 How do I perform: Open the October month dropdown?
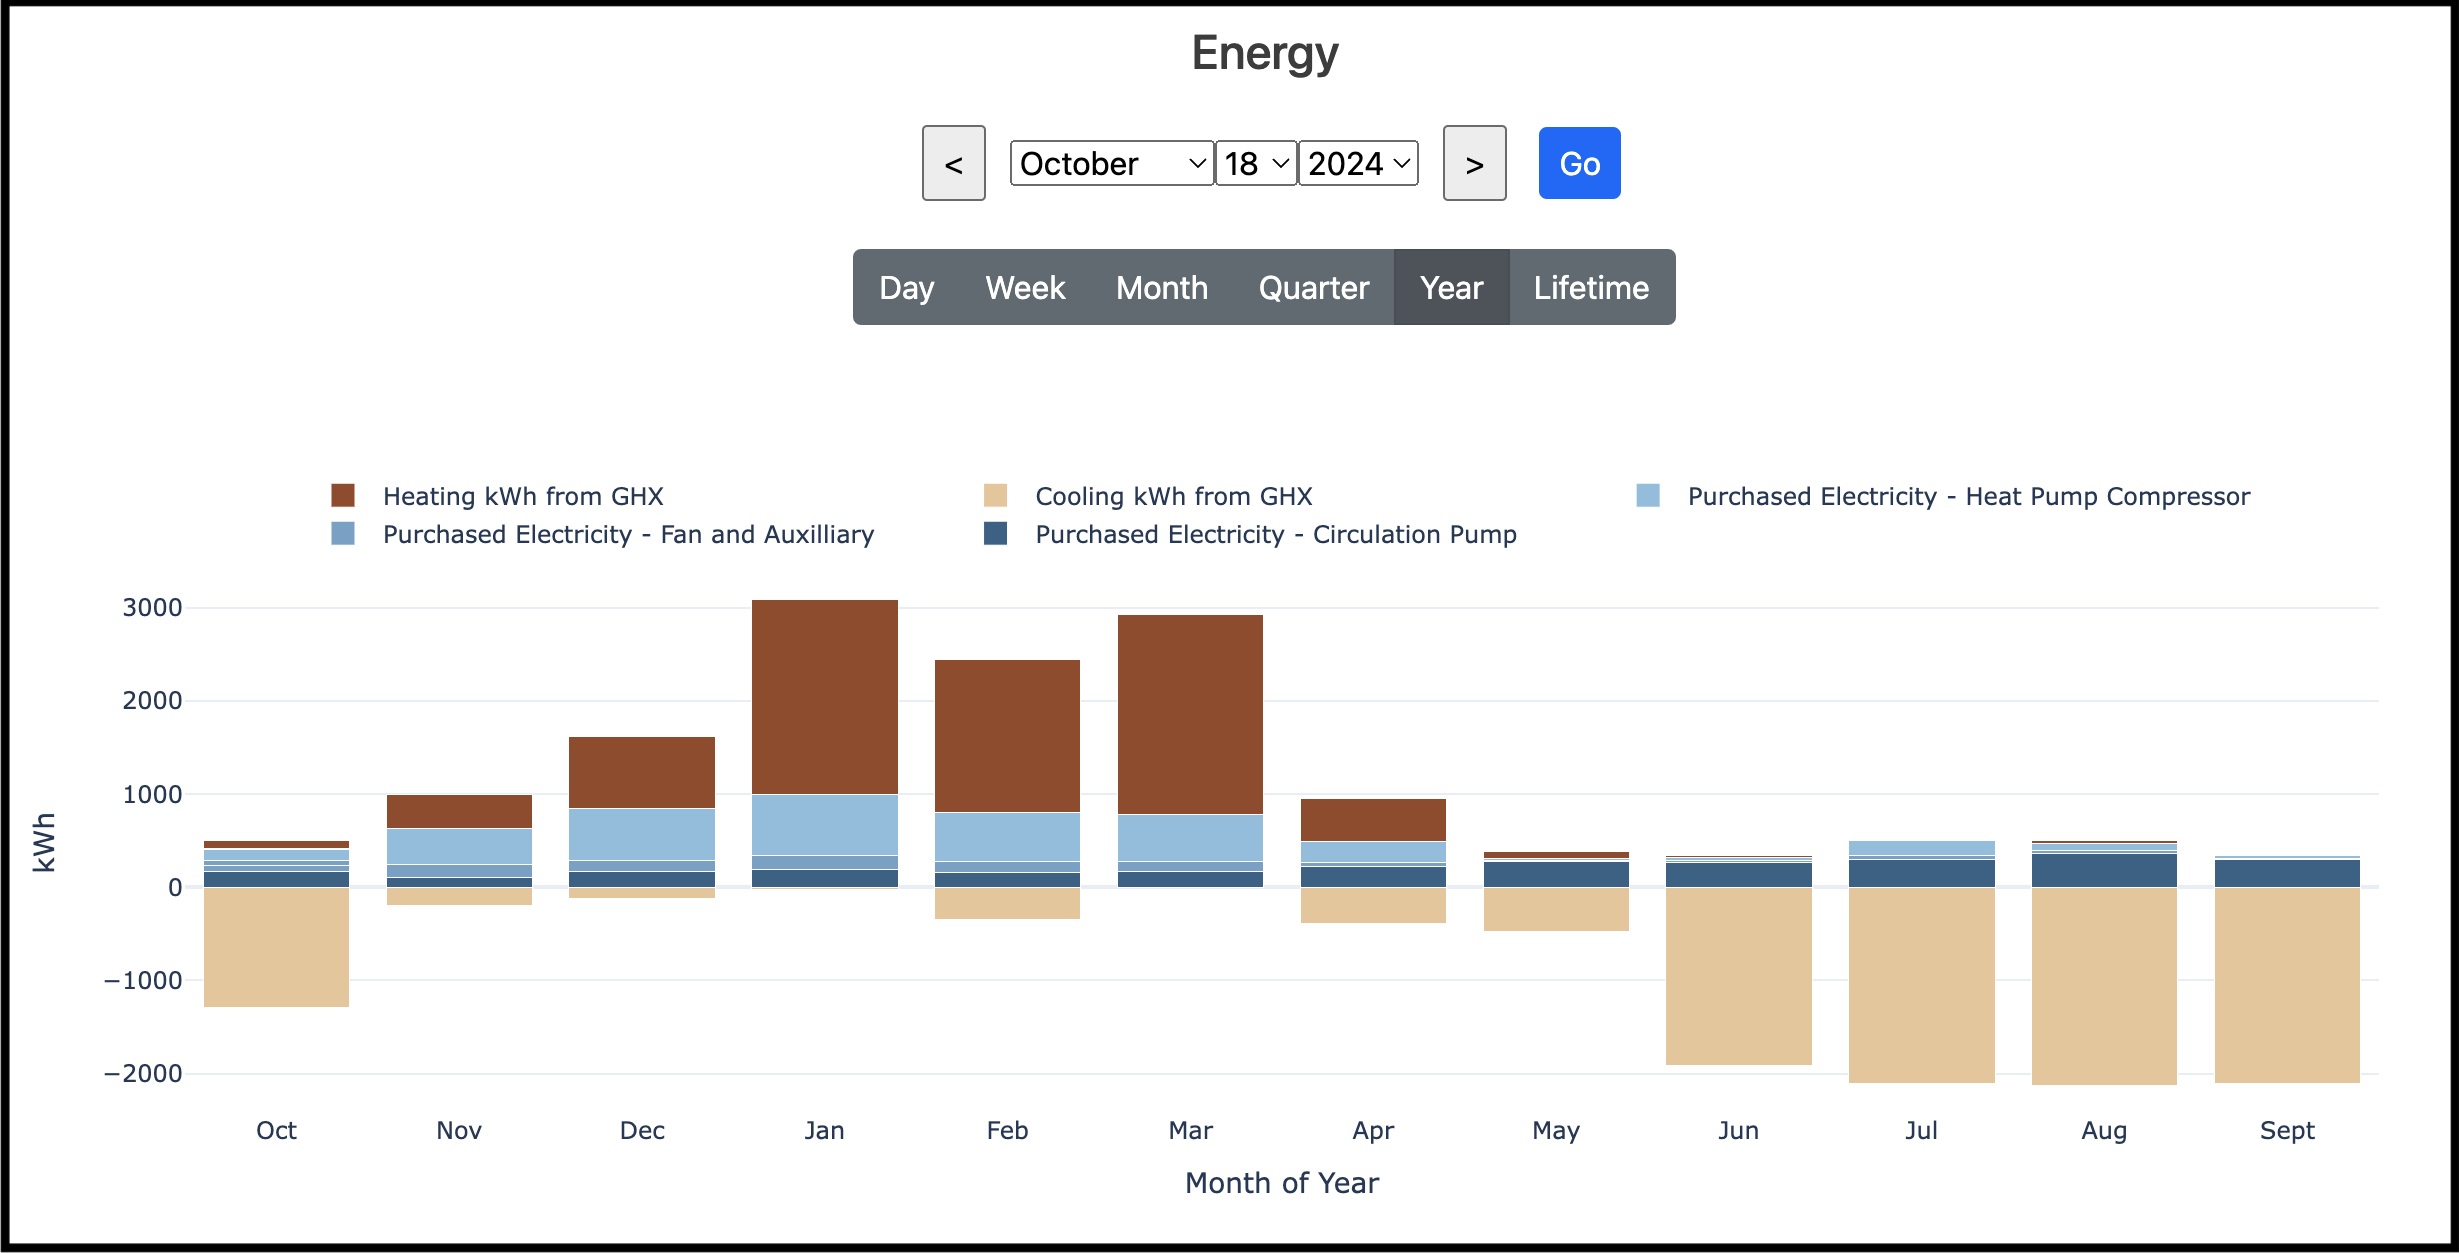click(x=1111, y=164)
